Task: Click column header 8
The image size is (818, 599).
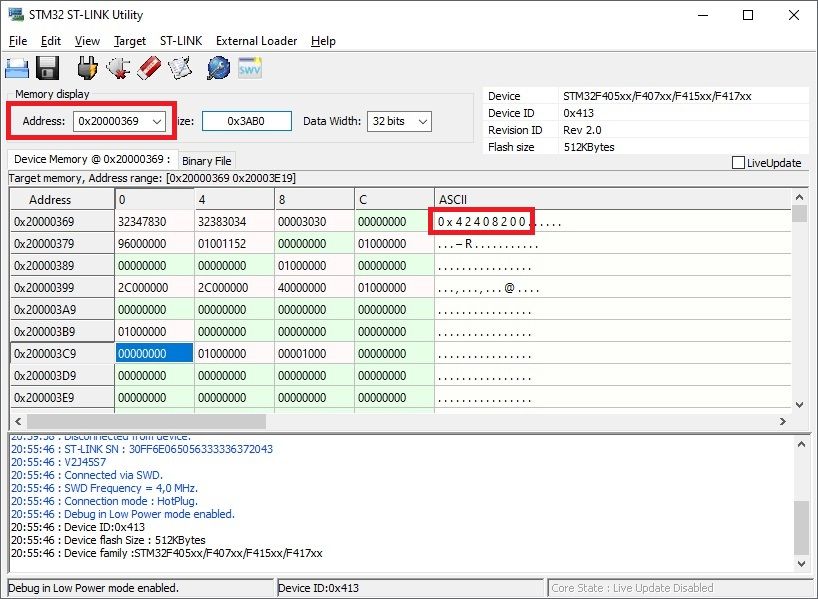Action: pos(314,199)
